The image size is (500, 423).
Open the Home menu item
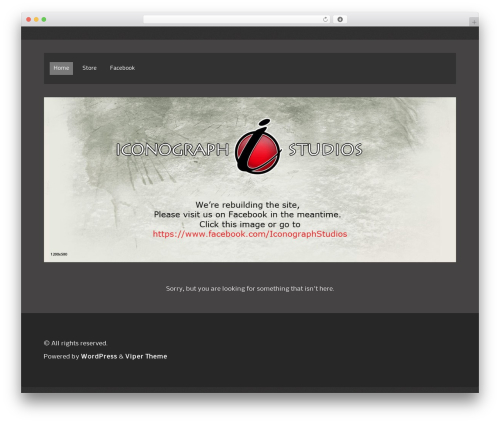61,68
